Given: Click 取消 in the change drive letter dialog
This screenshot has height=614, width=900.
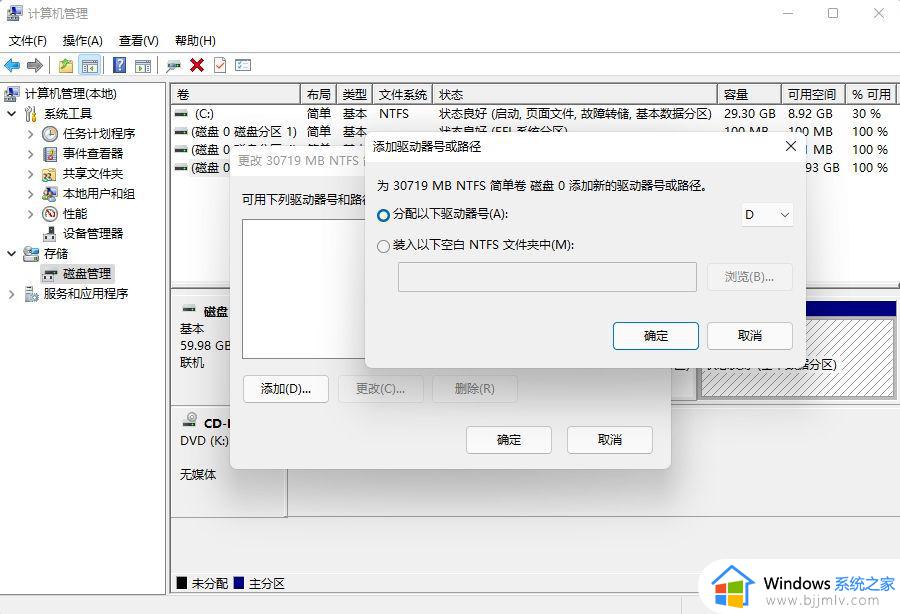Looking at the screenshot, I should pyautogui.click(x=610, y=440).
